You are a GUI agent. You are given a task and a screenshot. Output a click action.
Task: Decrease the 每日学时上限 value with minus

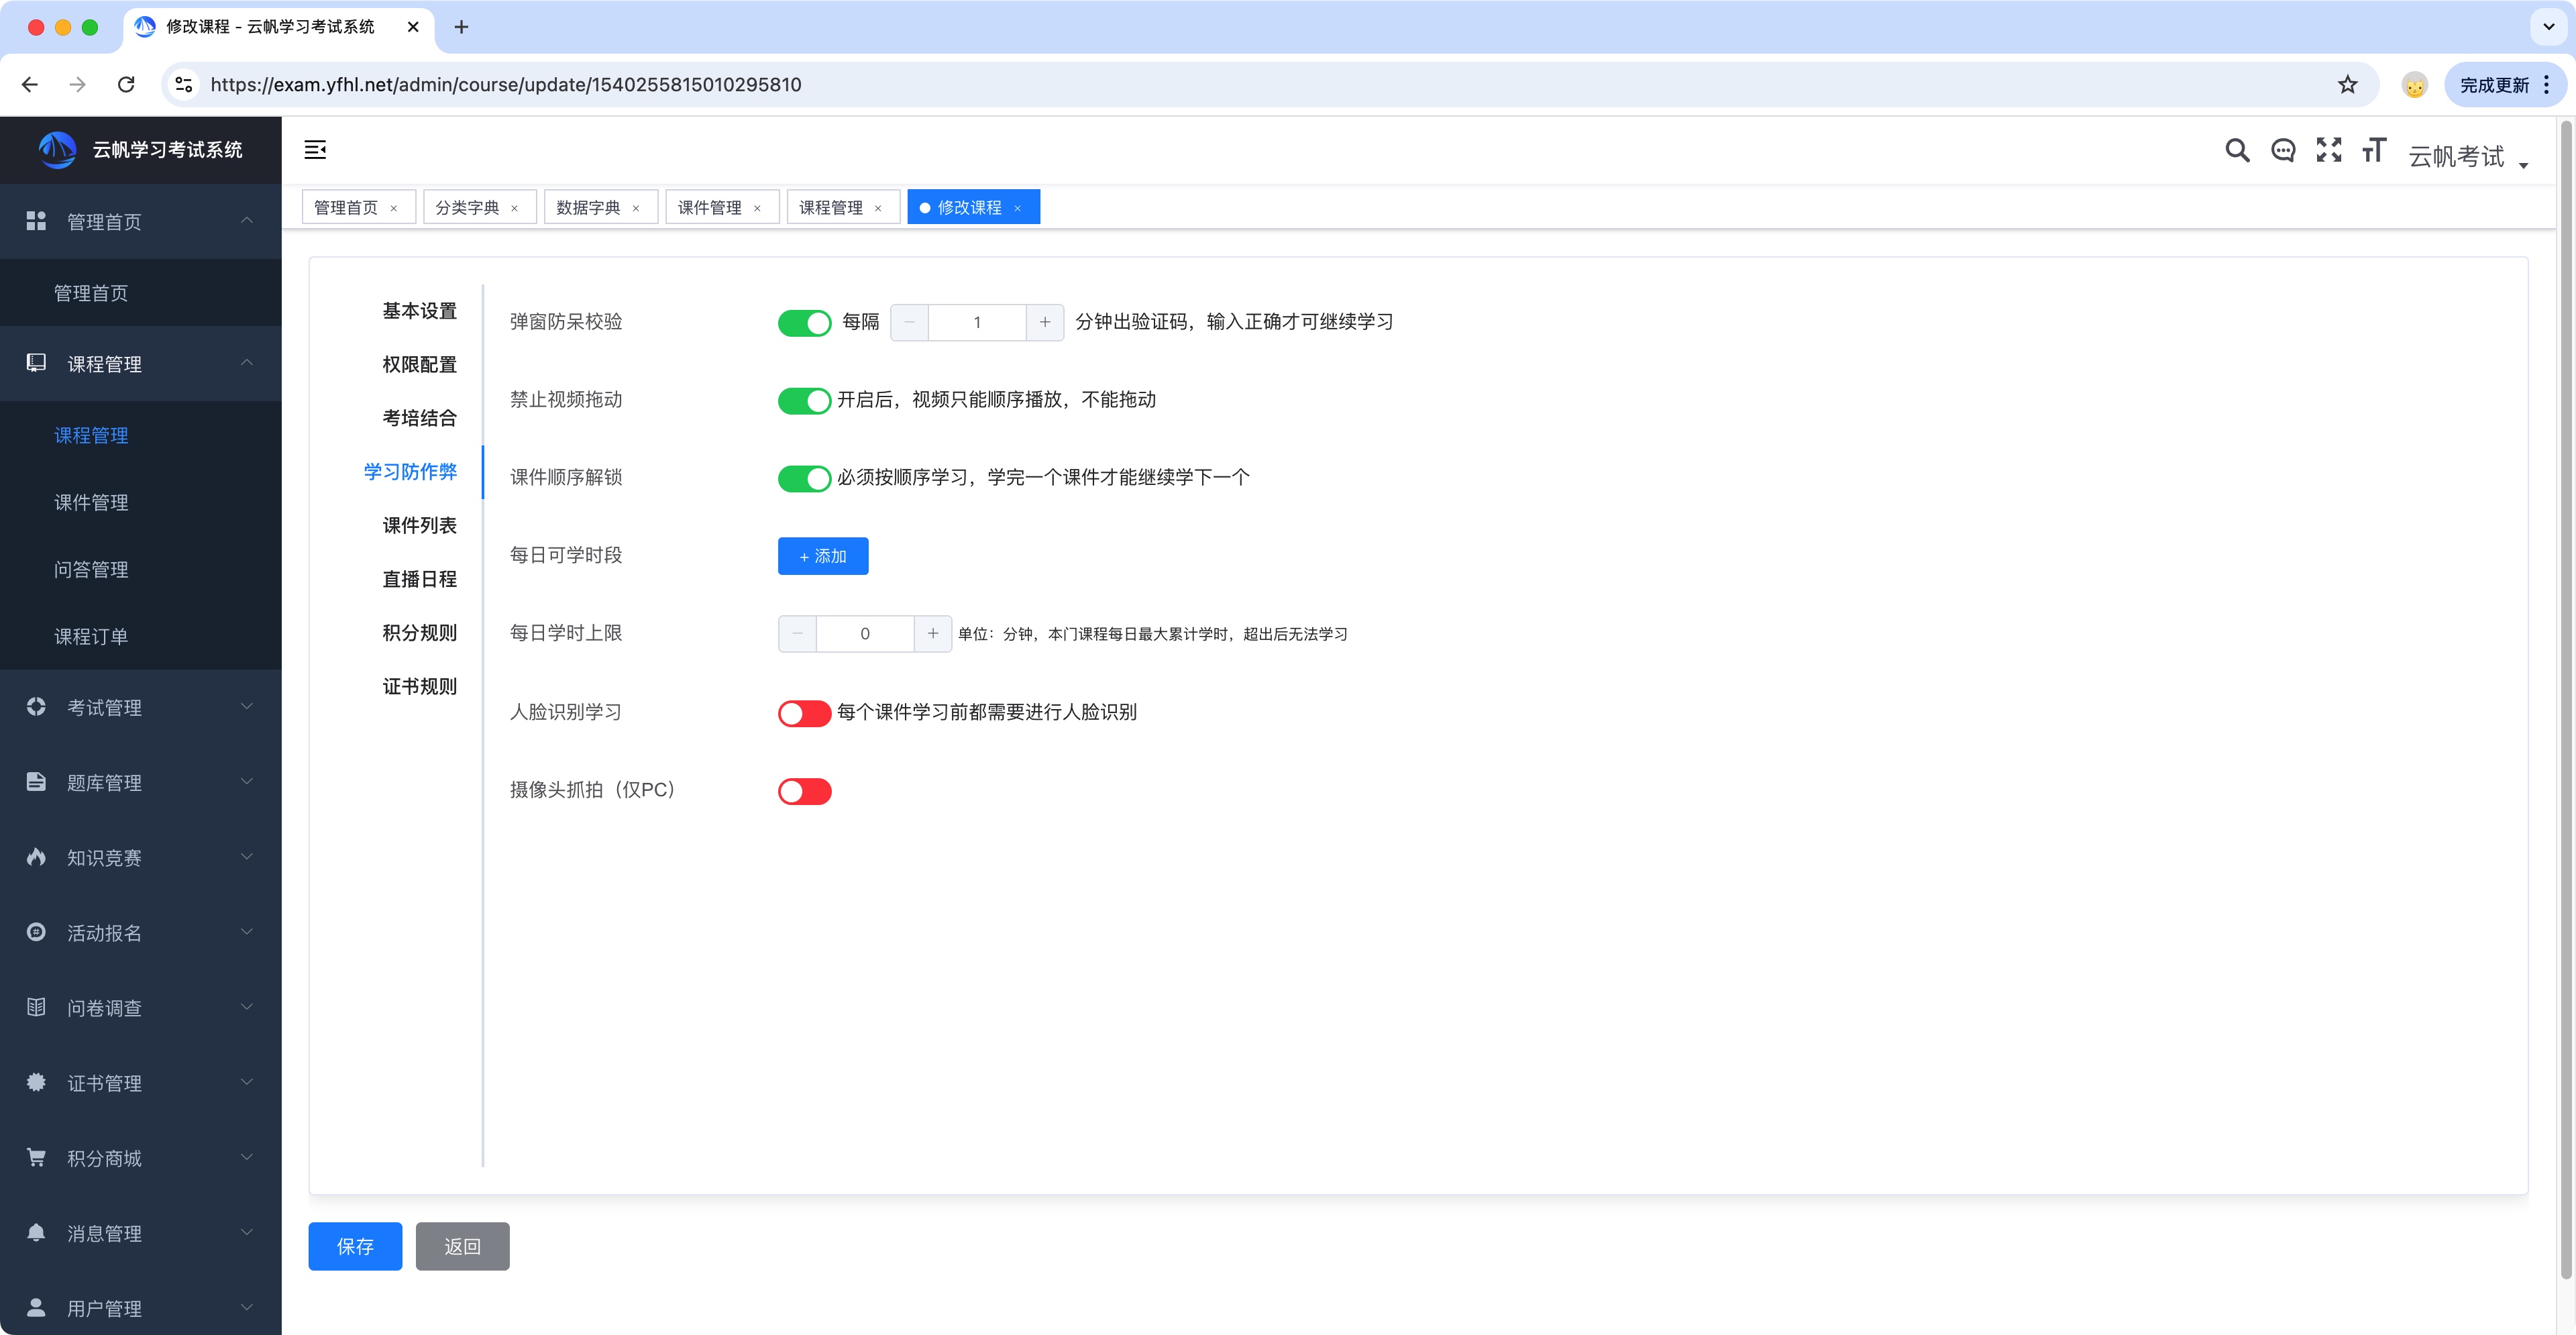point(797,634)
